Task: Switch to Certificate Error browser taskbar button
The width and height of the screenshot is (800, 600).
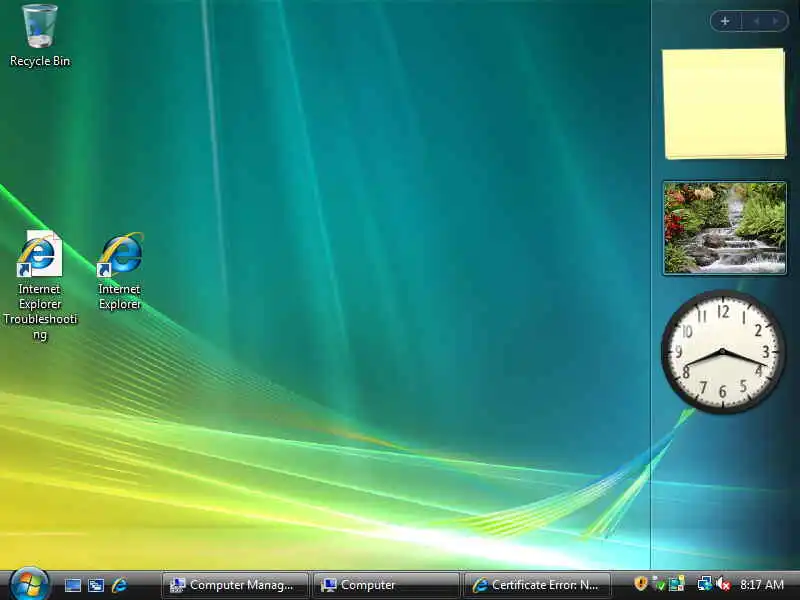Action: click(x=537, y=585)
